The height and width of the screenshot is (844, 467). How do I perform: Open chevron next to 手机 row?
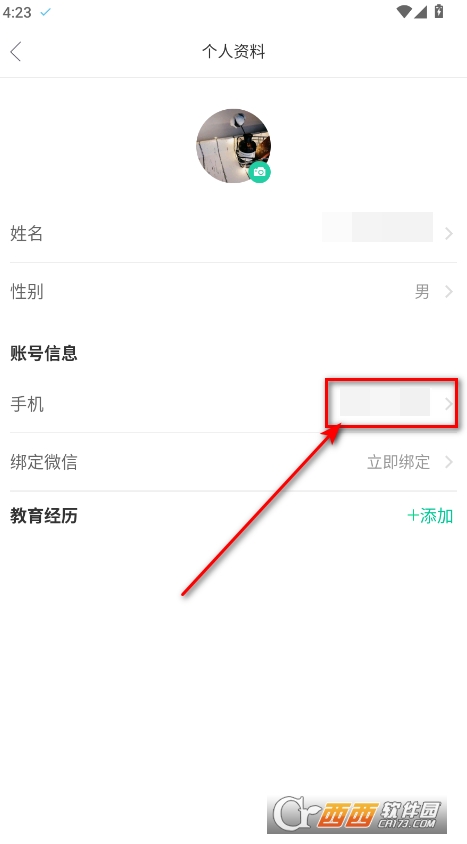click(x=449, y=404)
